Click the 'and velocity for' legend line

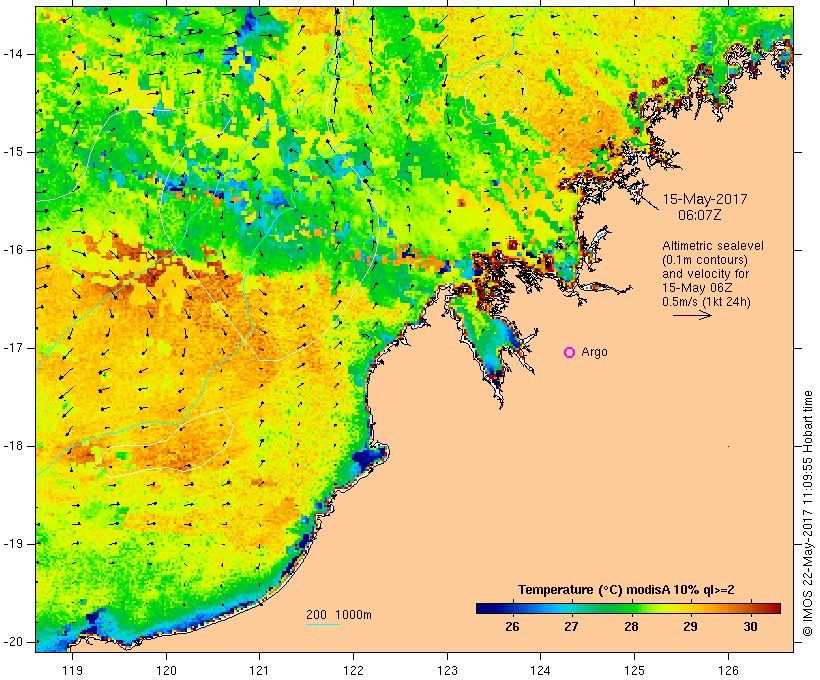(706, 274)
